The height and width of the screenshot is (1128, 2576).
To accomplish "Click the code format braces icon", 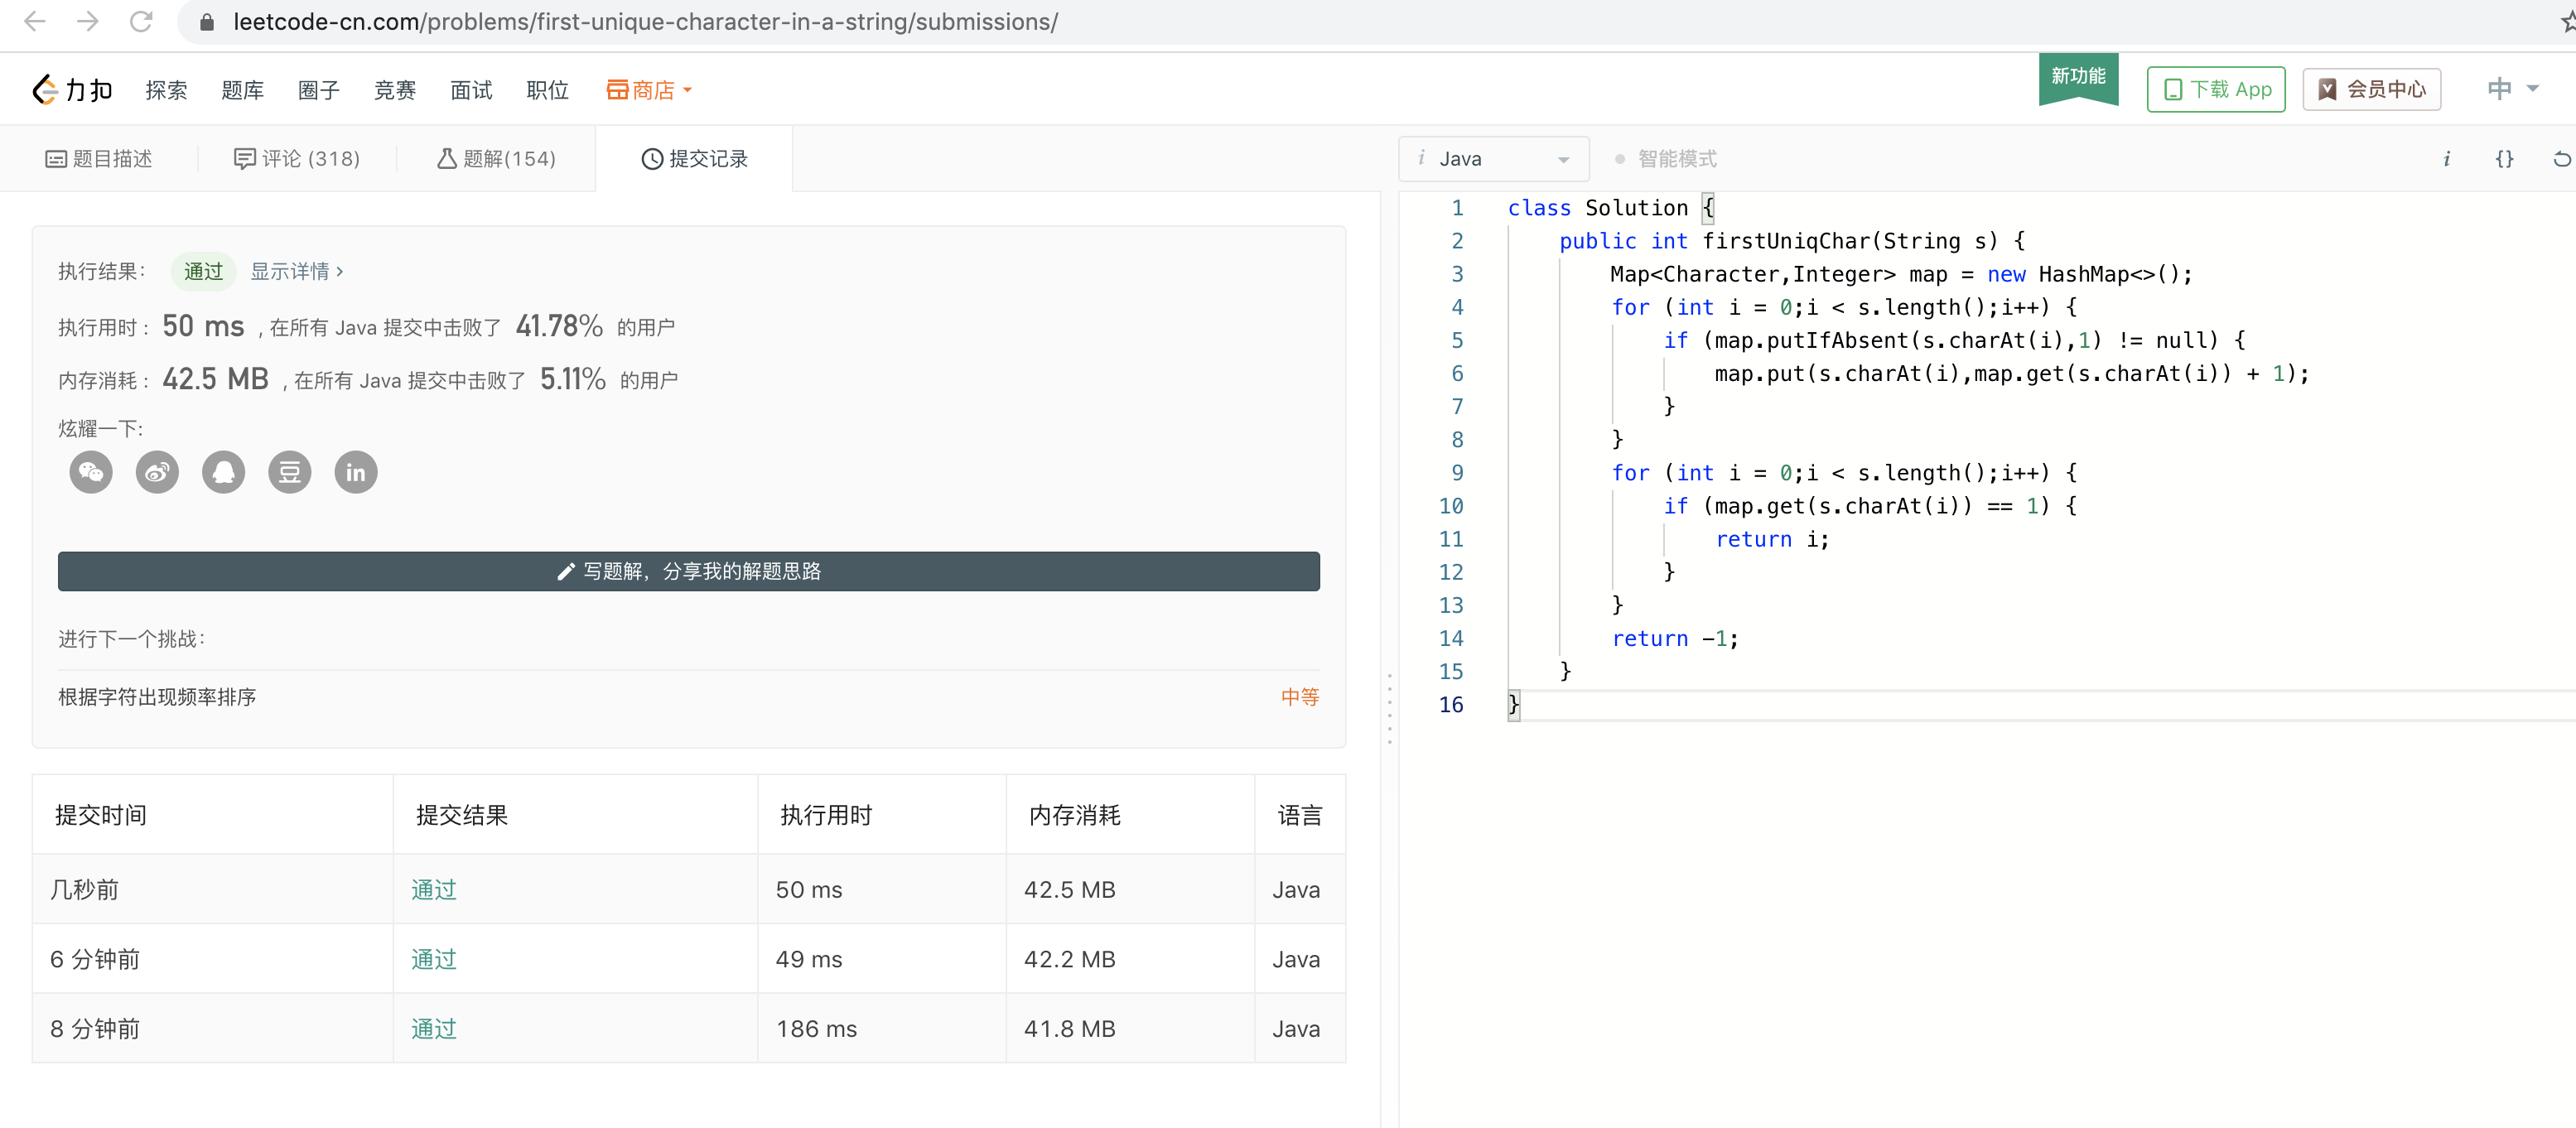I will point(2504,159).
